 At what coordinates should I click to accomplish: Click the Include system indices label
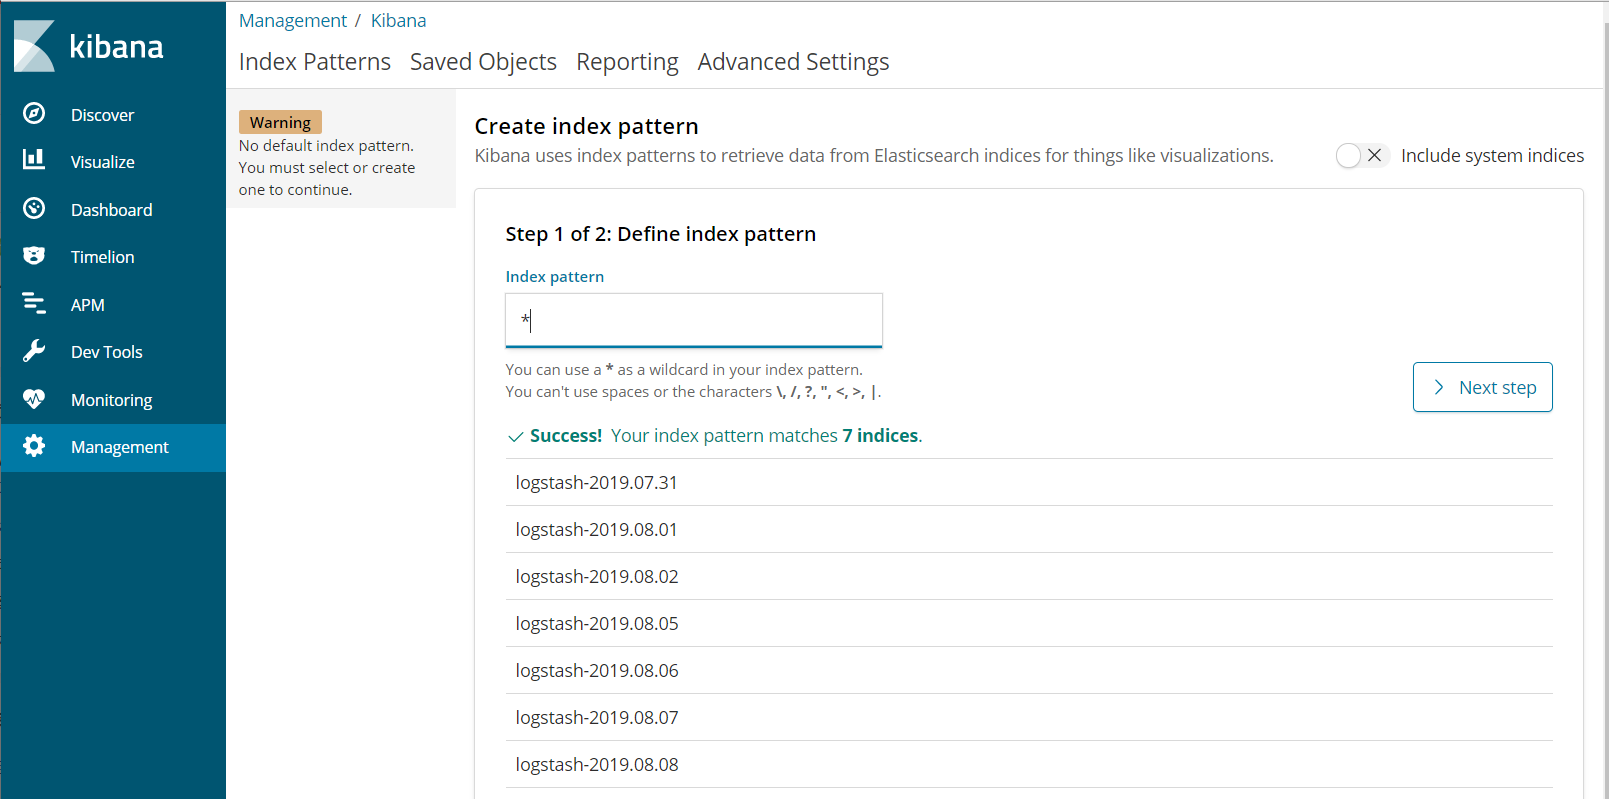tap(1492, 155)
